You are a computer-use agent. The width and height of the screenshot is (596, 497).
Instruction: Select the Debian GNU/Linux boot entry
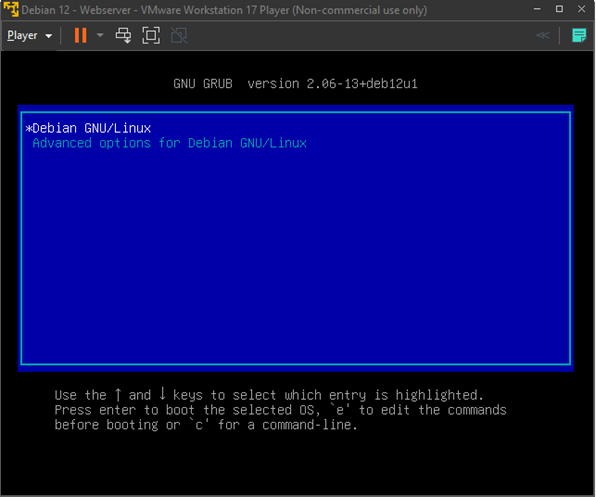[296, 128]
